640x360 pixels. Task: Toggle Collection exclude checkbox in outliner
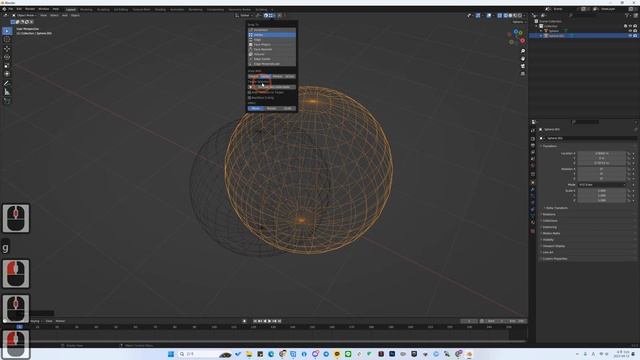click(x=625, y=26)
